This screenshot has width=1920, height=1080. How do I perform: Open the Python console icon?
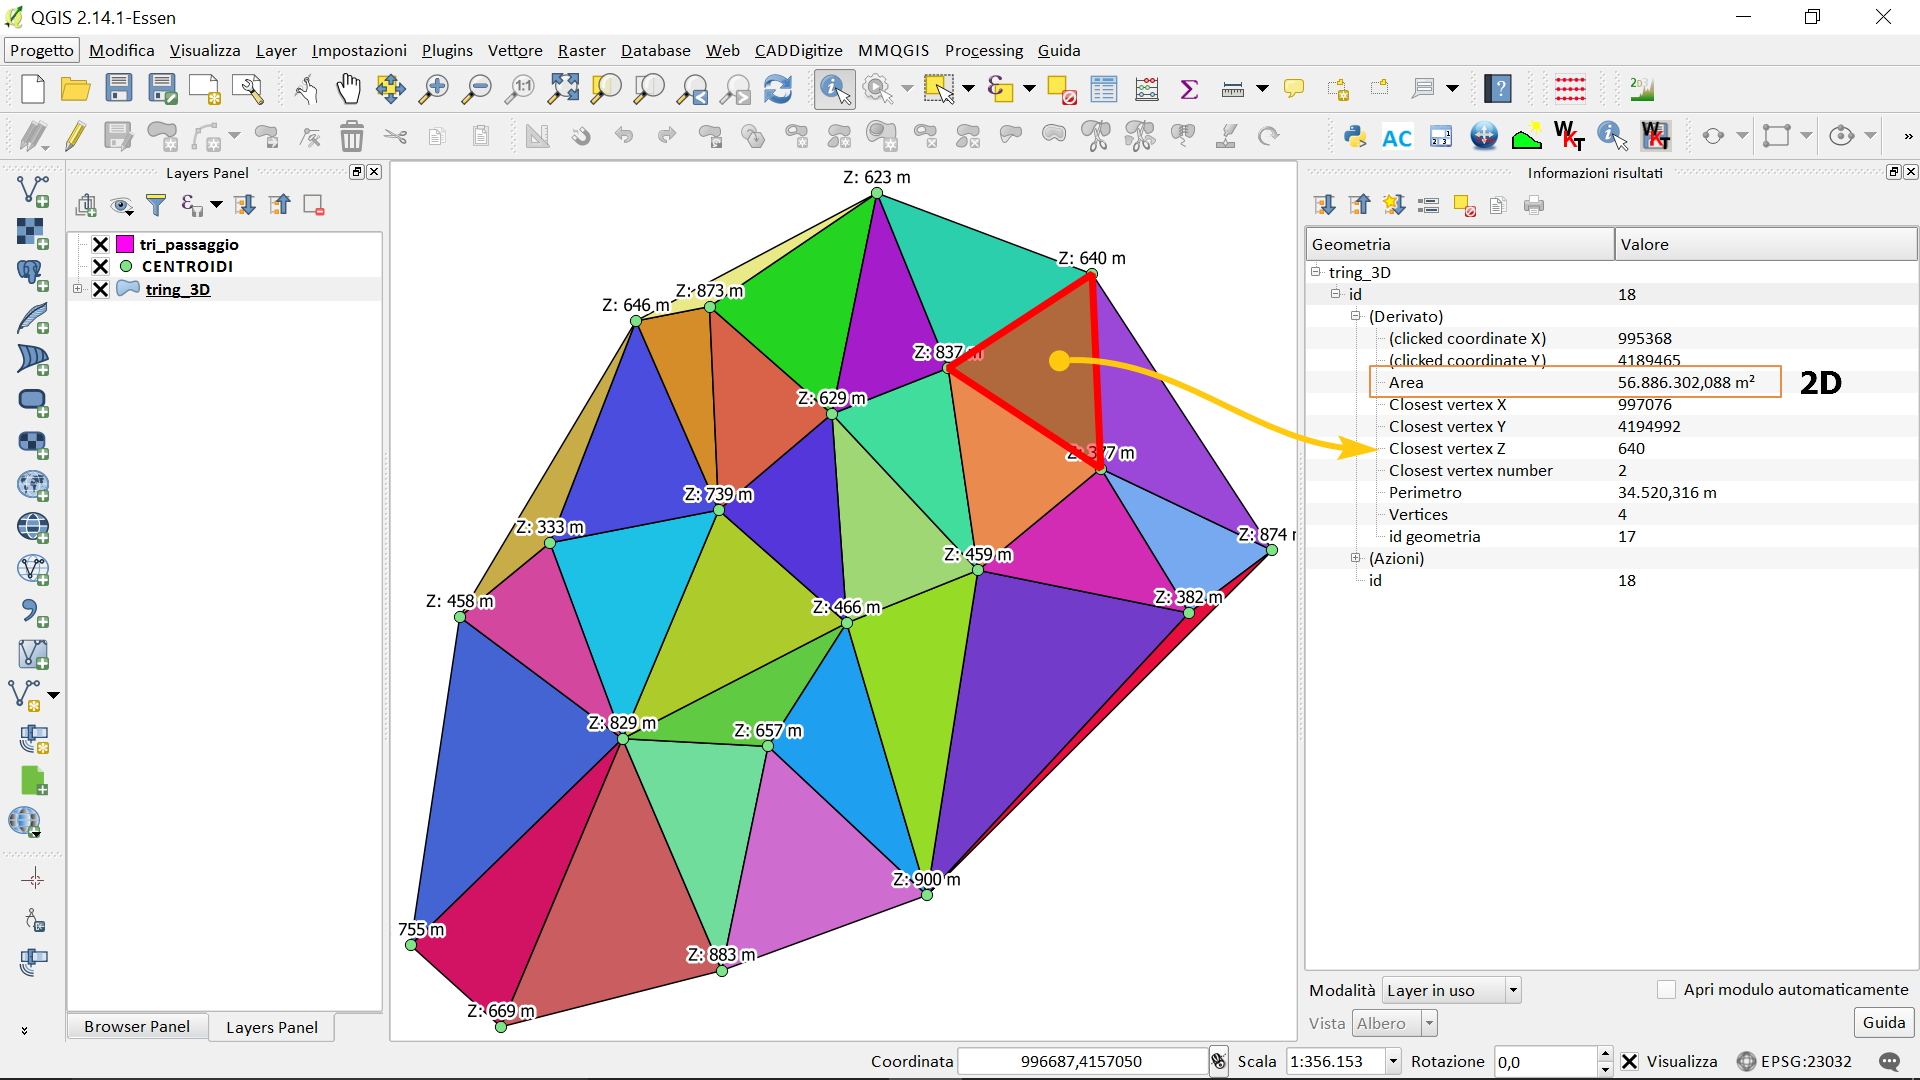coord(1355,136)
